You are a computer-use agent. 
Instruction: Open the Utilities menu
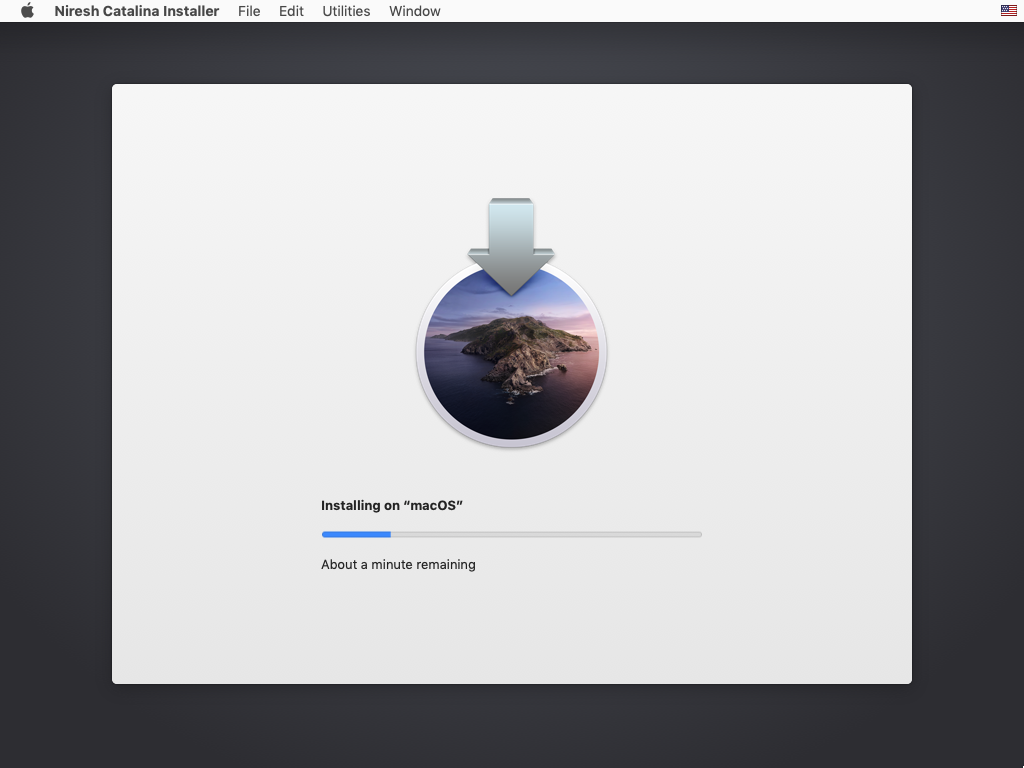346,11
